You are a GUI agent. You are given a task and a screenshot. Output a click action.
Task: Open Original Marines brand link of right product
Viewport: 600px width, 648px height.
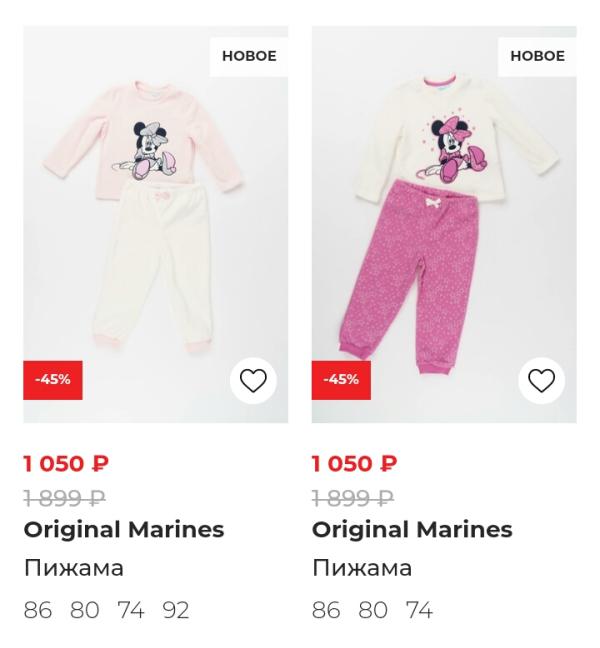click(412, 530)
